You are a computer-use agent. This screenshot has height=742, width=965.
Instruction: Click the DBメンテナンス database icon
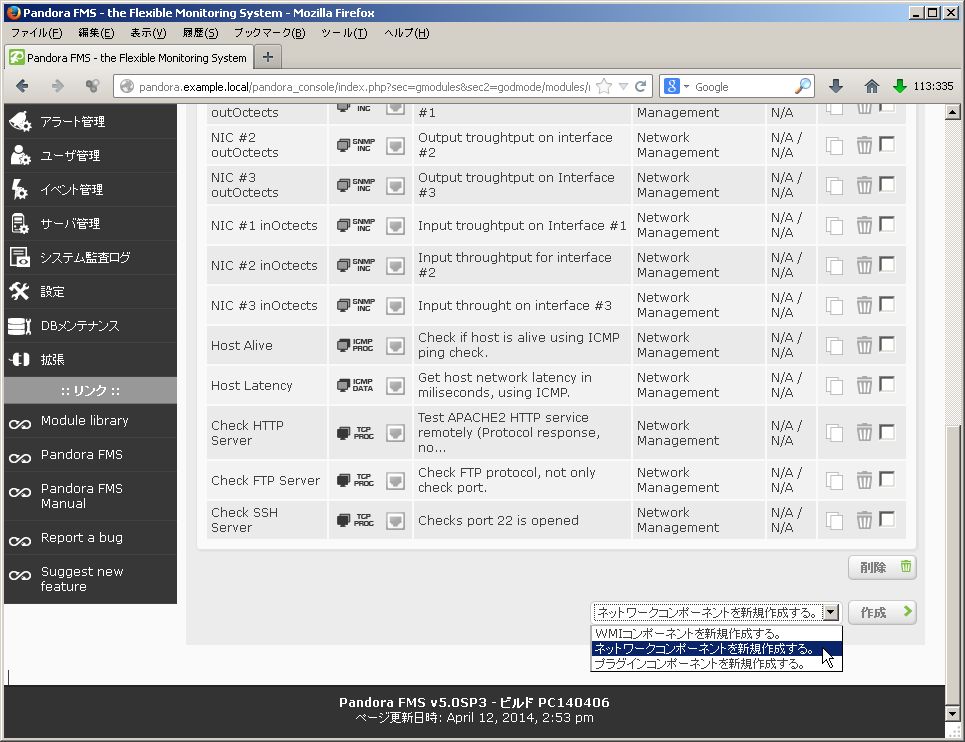tap(20, 326)
